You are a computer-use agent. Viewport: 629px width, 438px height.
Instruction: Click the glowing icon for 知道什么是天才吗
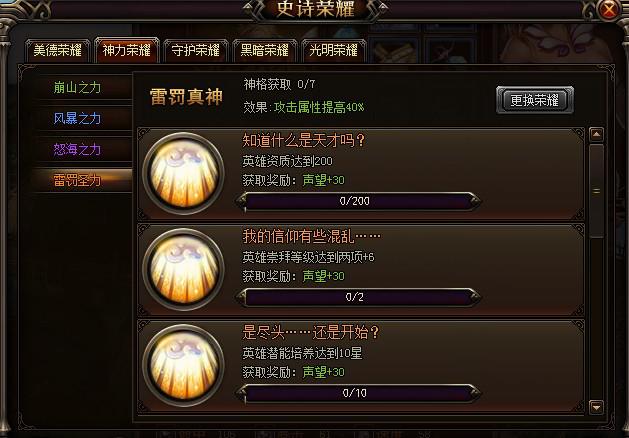point(184,173)
